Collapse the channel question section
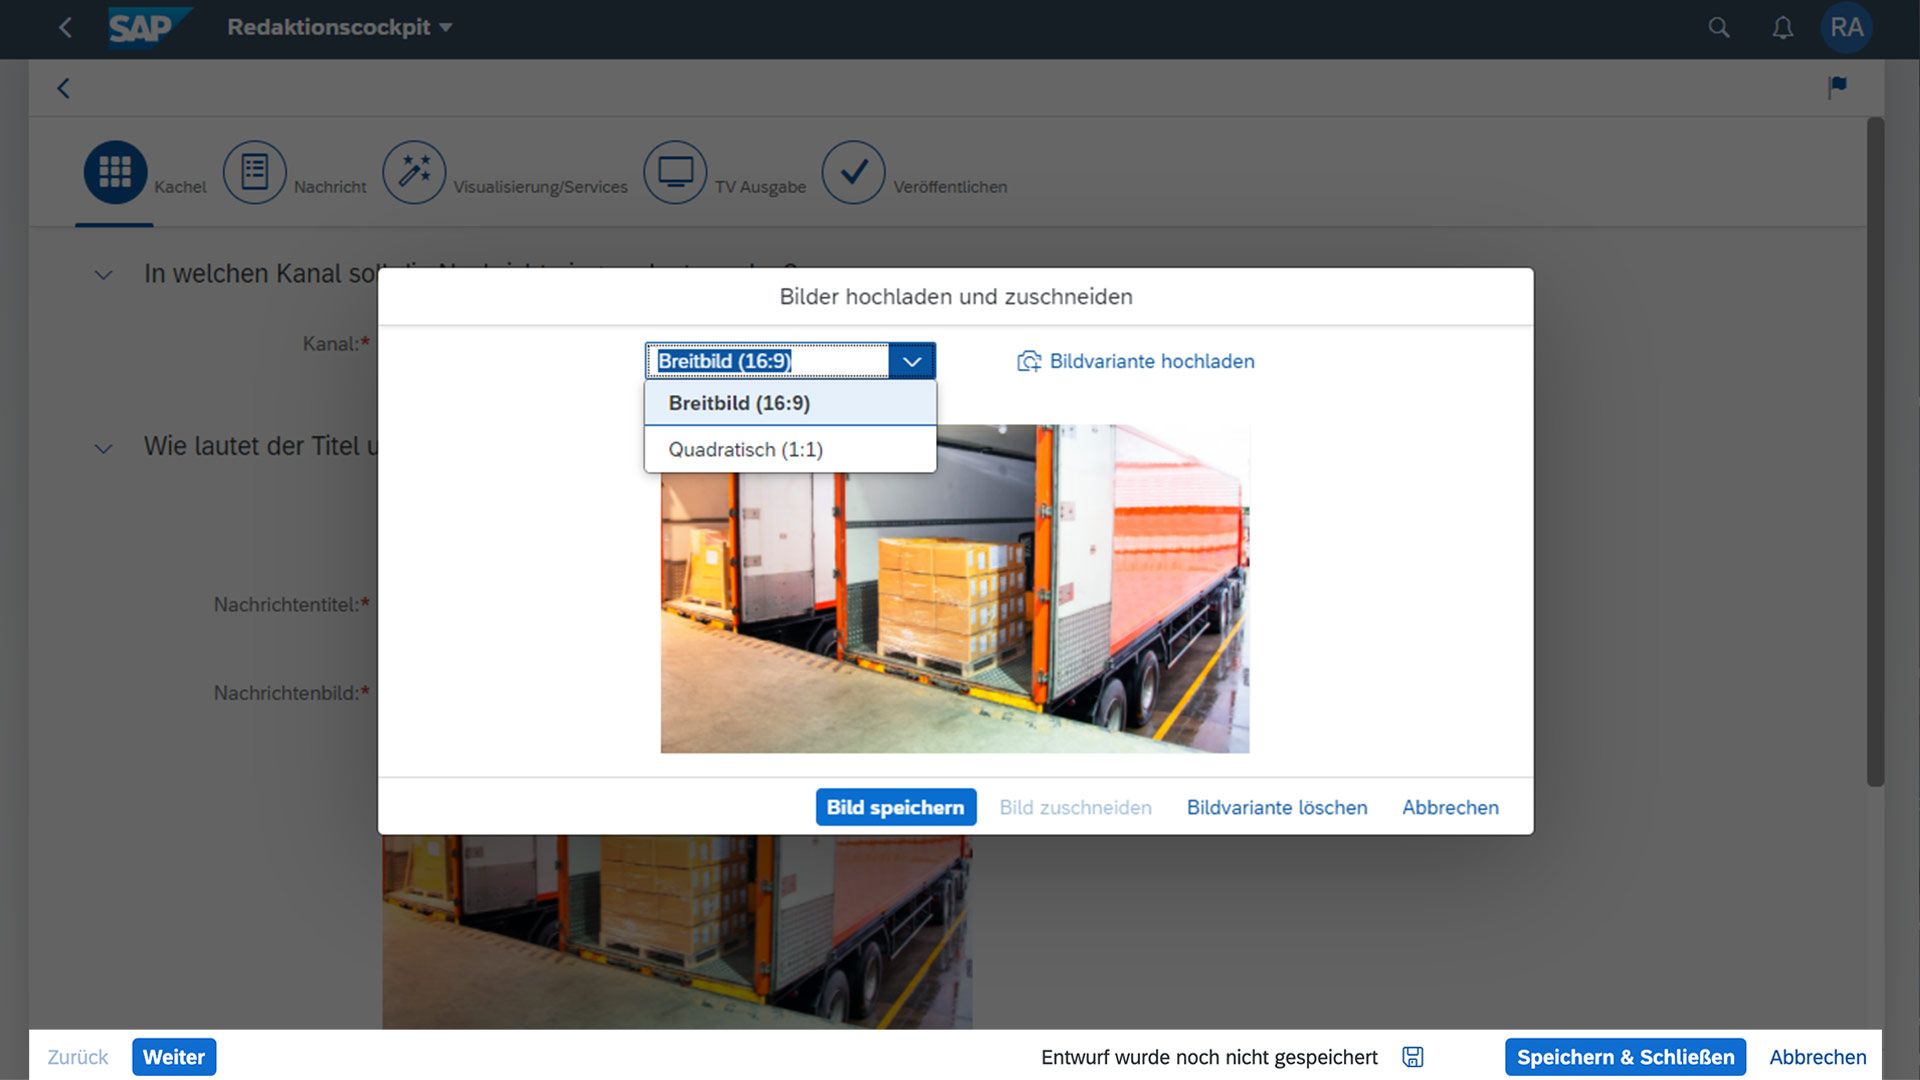1920x1080 pixels. [103, 275]
